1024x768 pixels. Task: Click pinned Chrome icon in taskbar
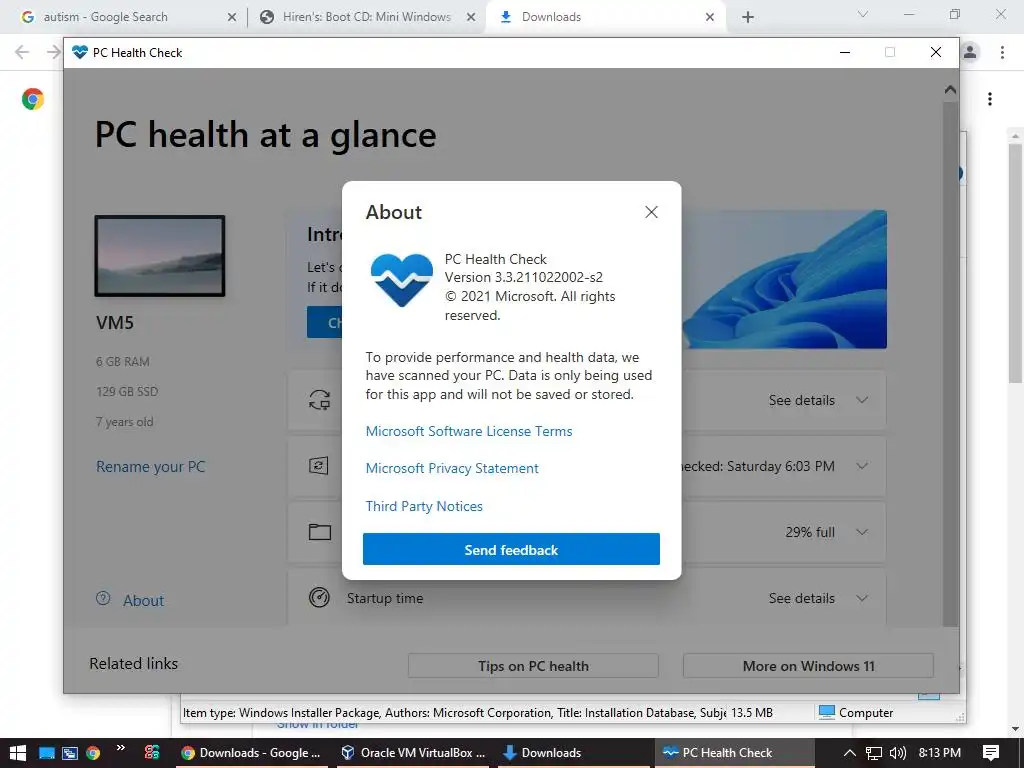(93, 753)
